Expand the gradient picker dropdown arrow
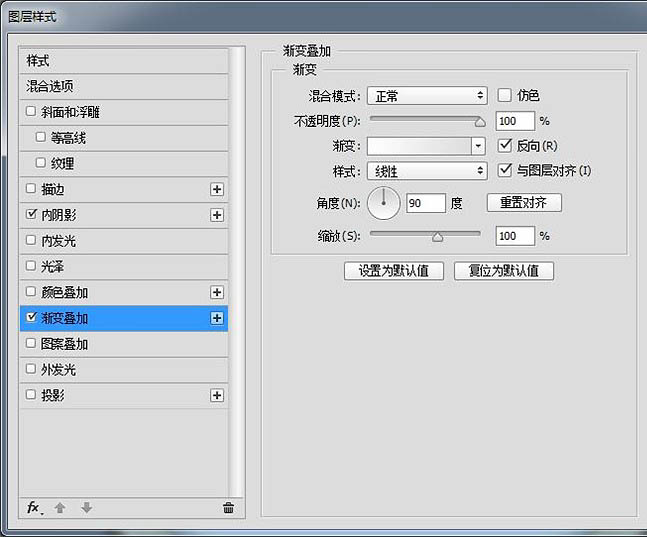 (x=478, y=146)
